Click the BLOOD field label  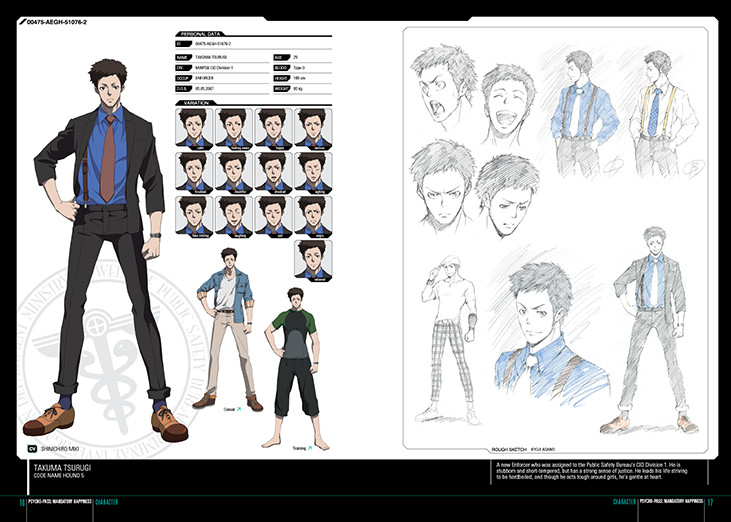point(275,67)
